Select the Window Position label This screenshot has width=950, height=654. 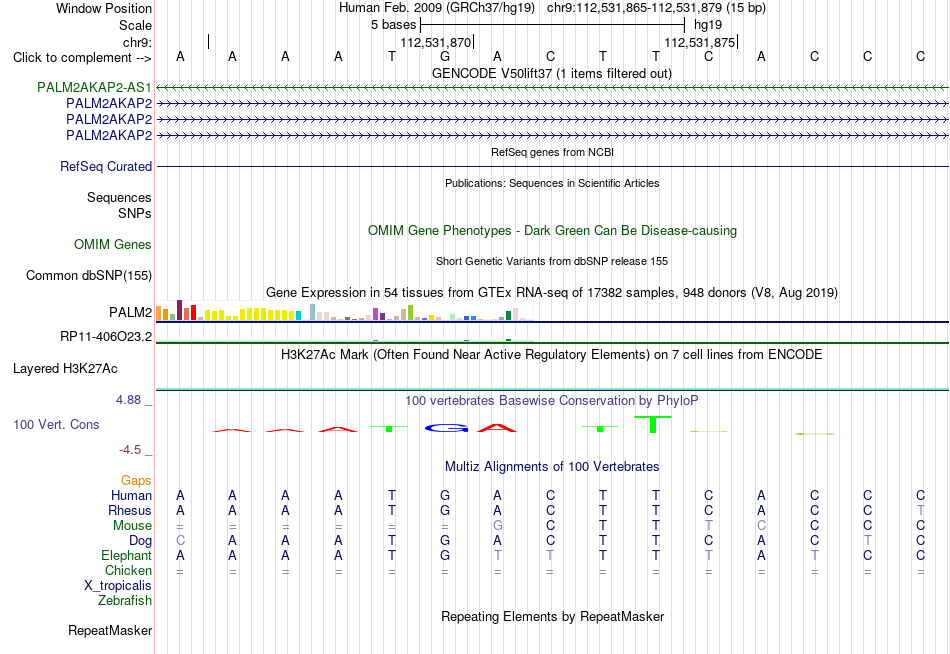pyautogui.click(x=104, y=8)
